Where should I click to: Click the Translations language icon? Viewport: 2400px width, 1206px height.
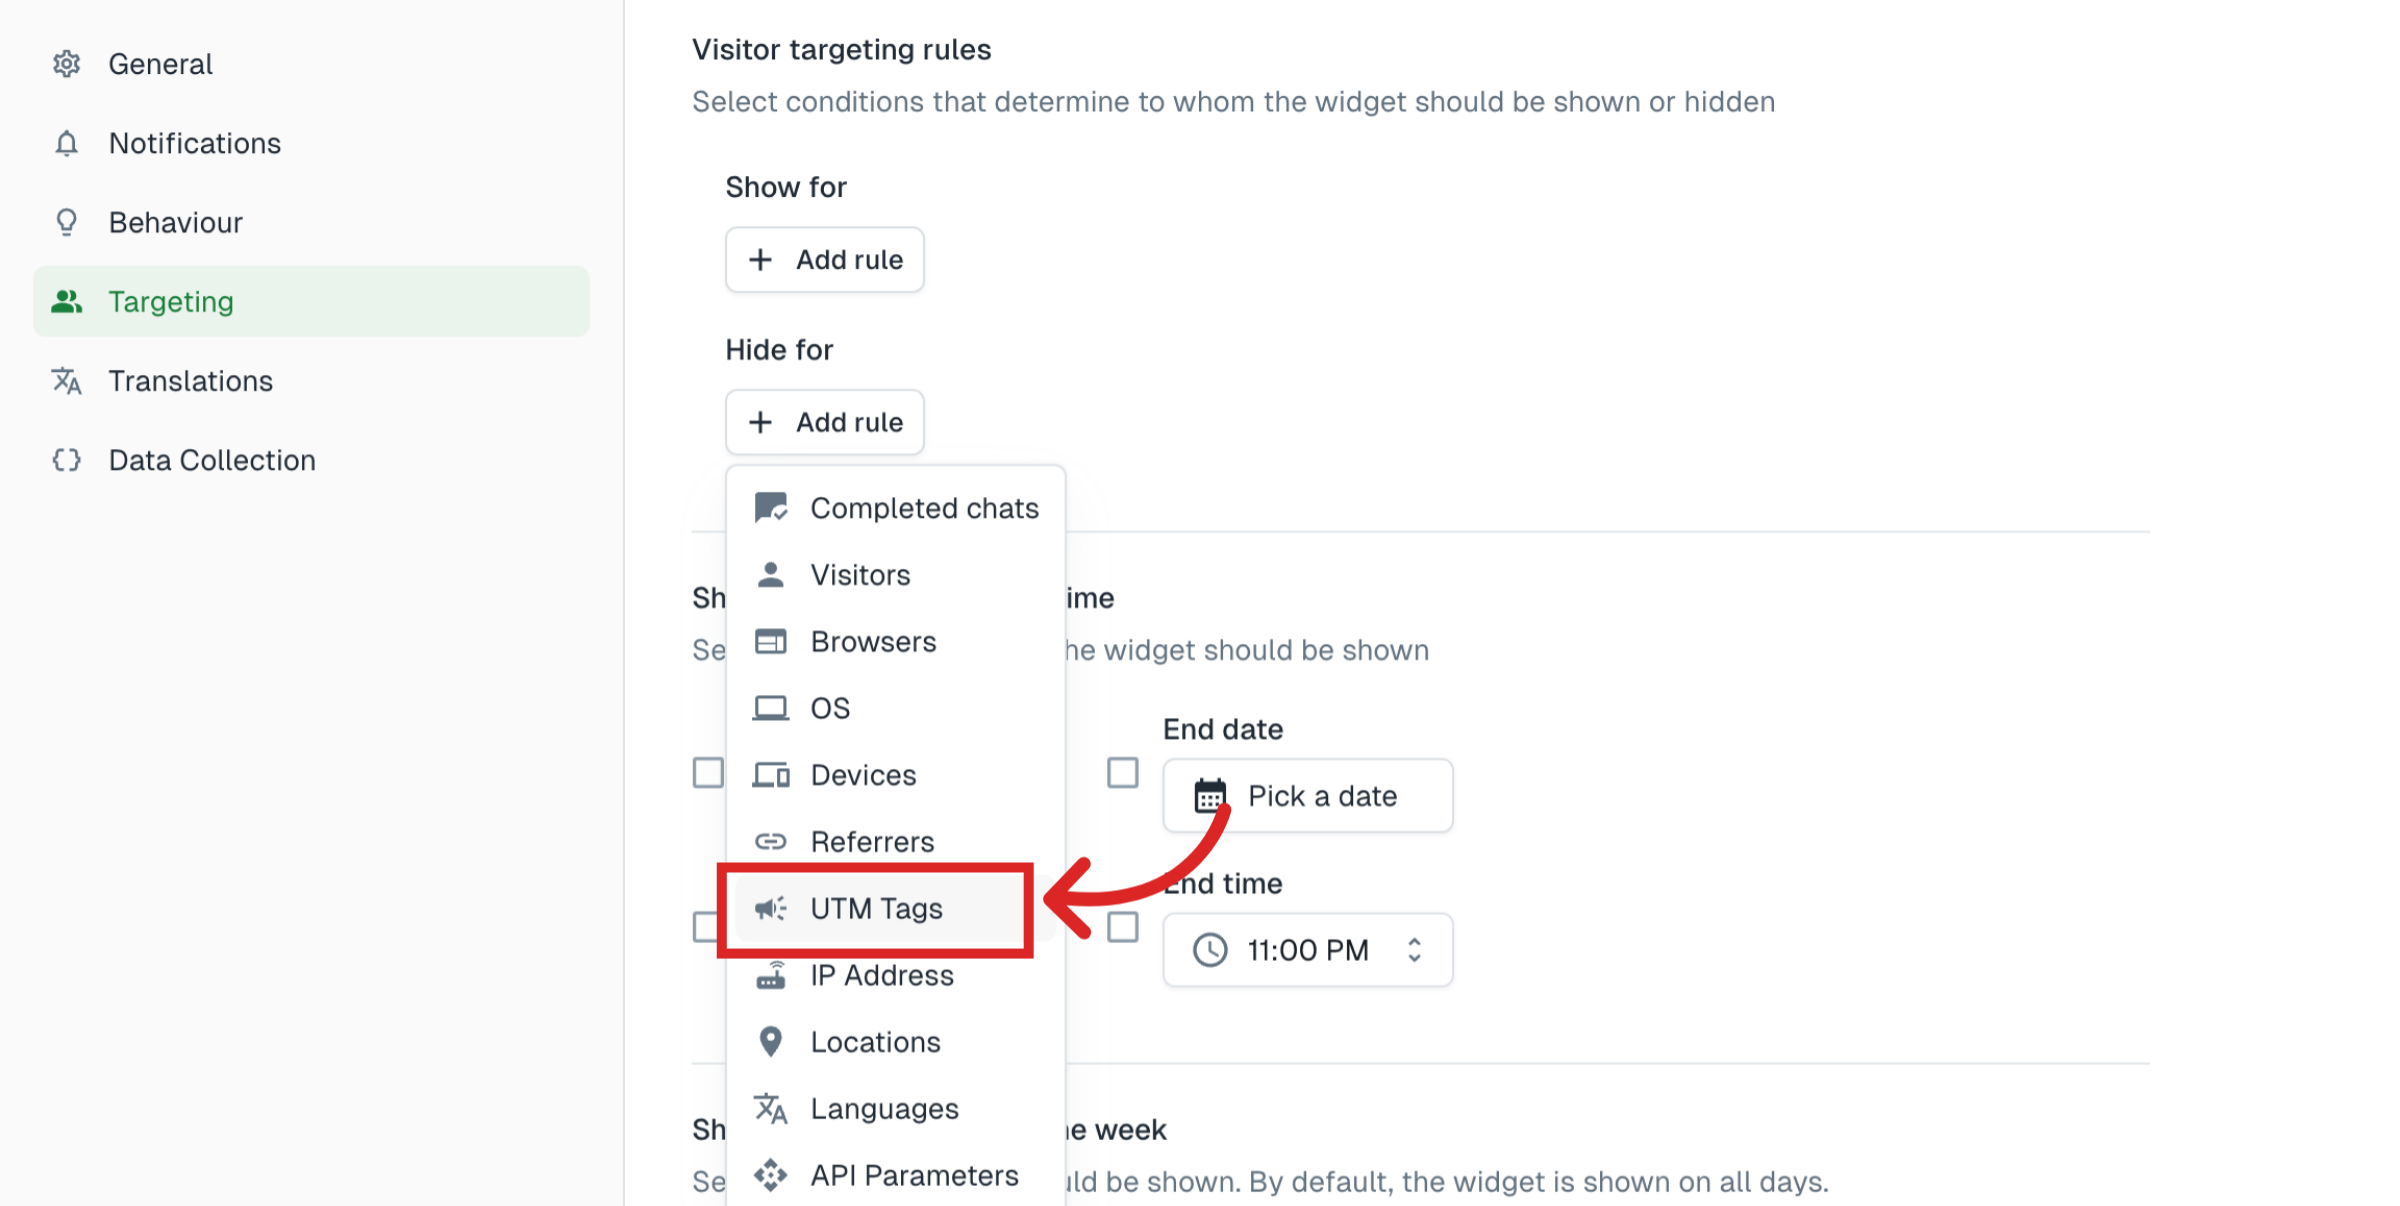tap(66, 381)
